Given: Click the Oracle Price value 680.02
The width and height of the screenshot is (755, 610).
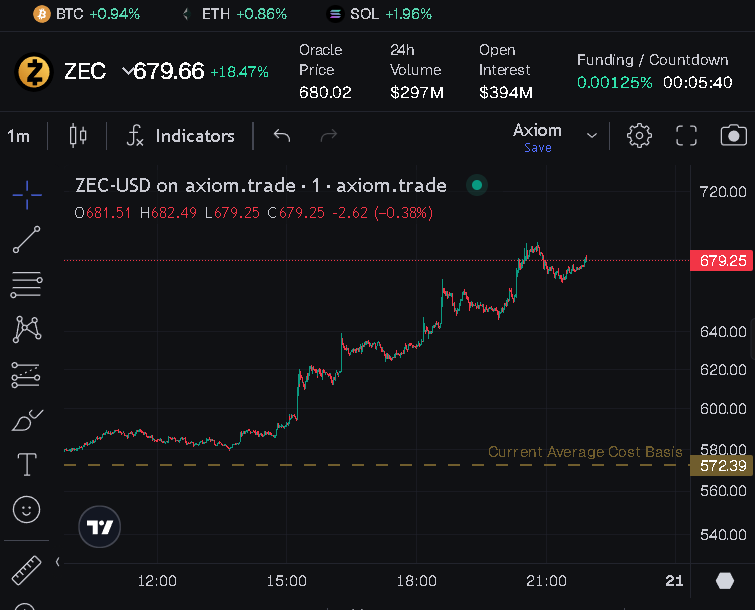Looking at the screenshot, I should [325, 92].
